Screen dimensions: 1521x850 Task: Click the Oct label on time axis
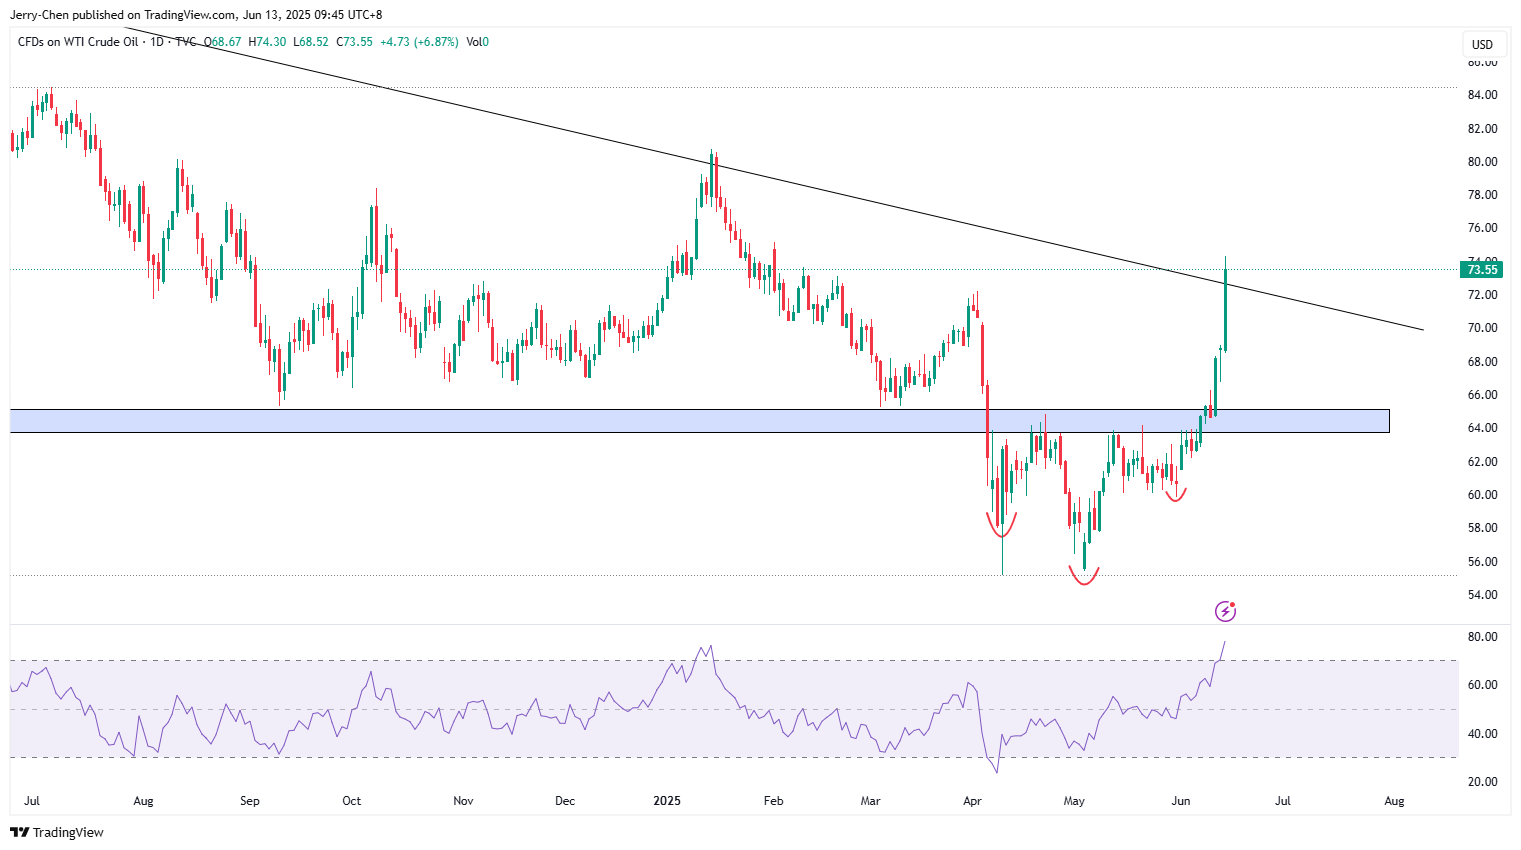tap(351, 801)
